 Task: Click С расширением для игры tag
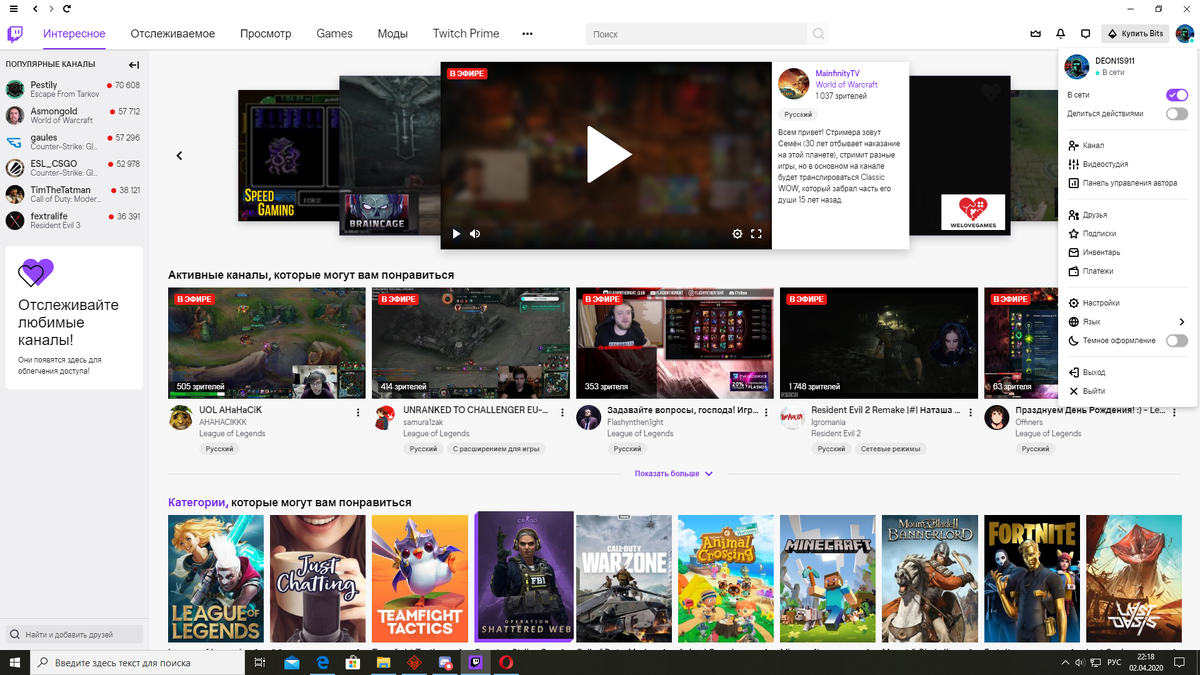tap(496, 449)
